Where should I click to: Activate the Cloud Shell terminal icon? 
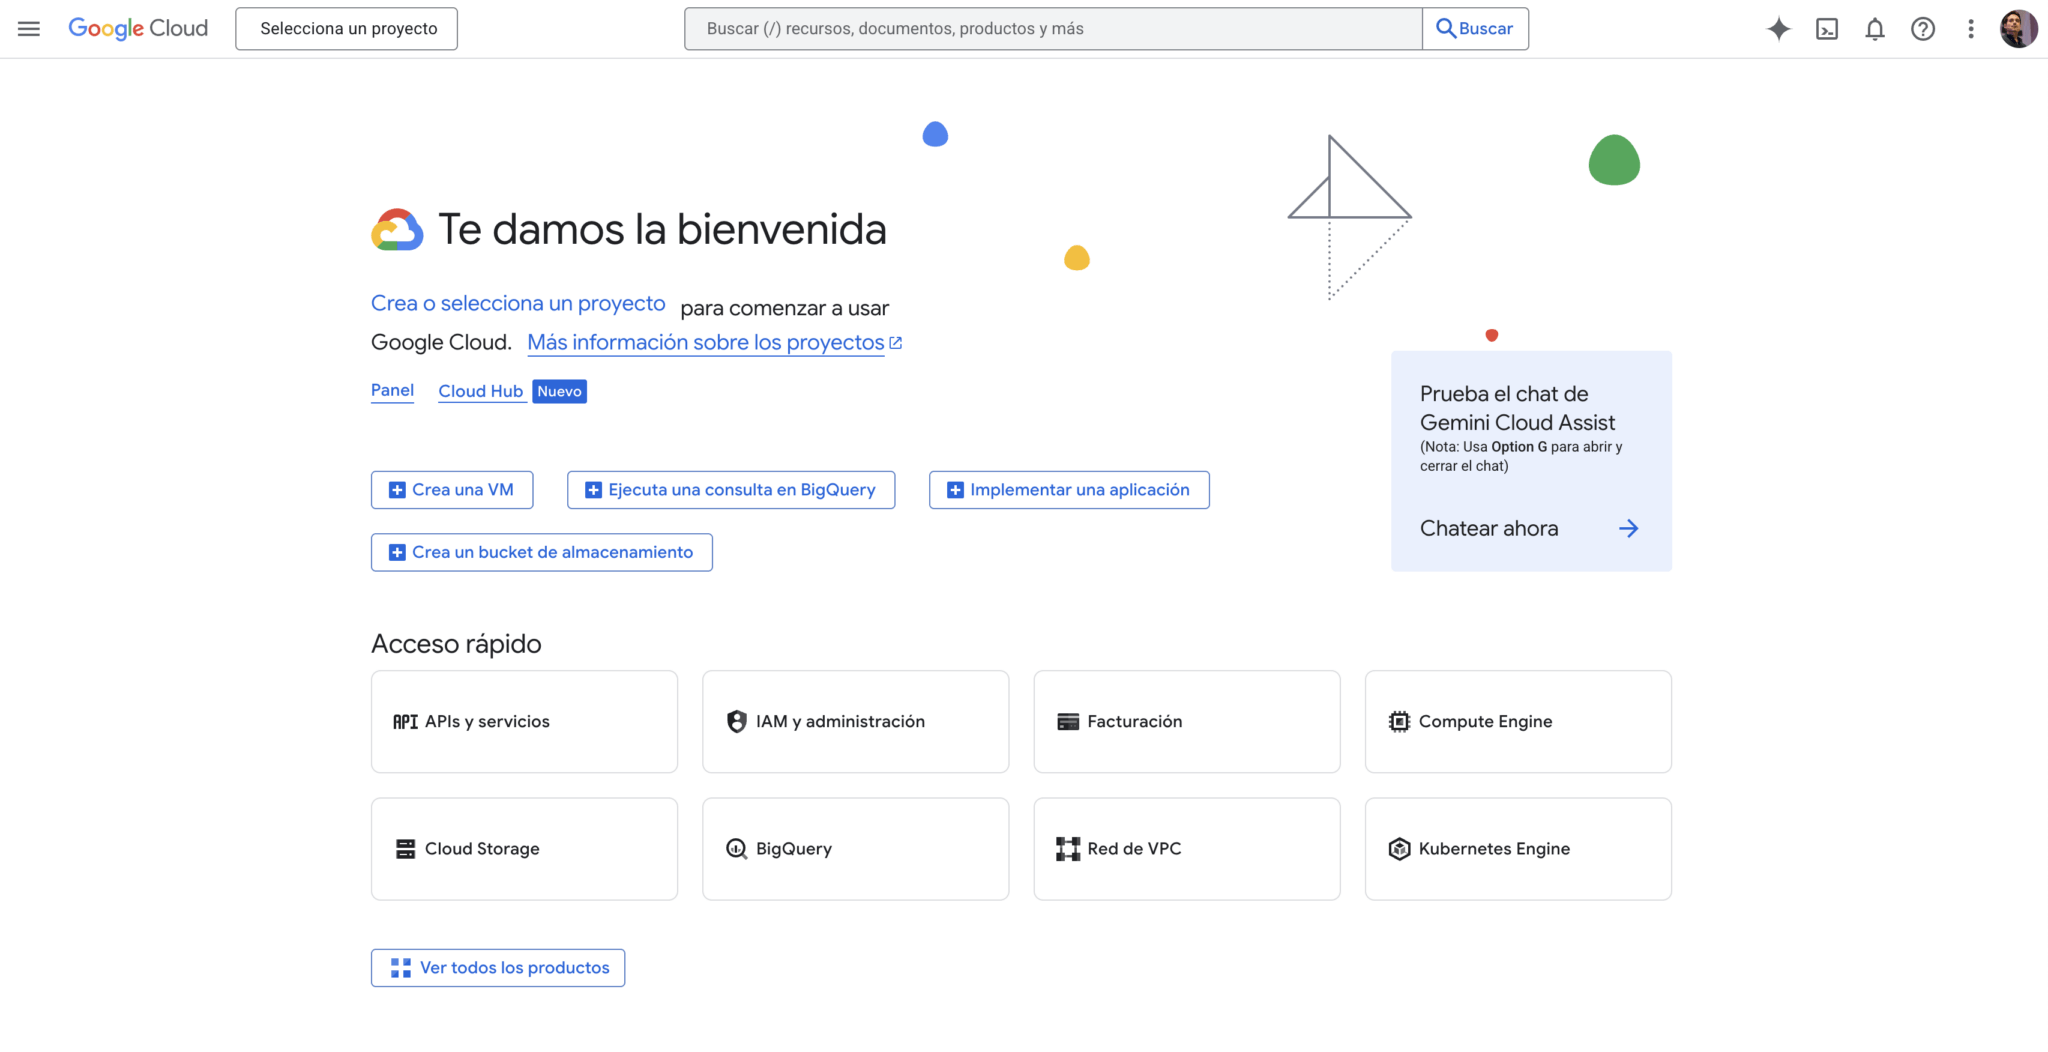(x=1828, y=29)
